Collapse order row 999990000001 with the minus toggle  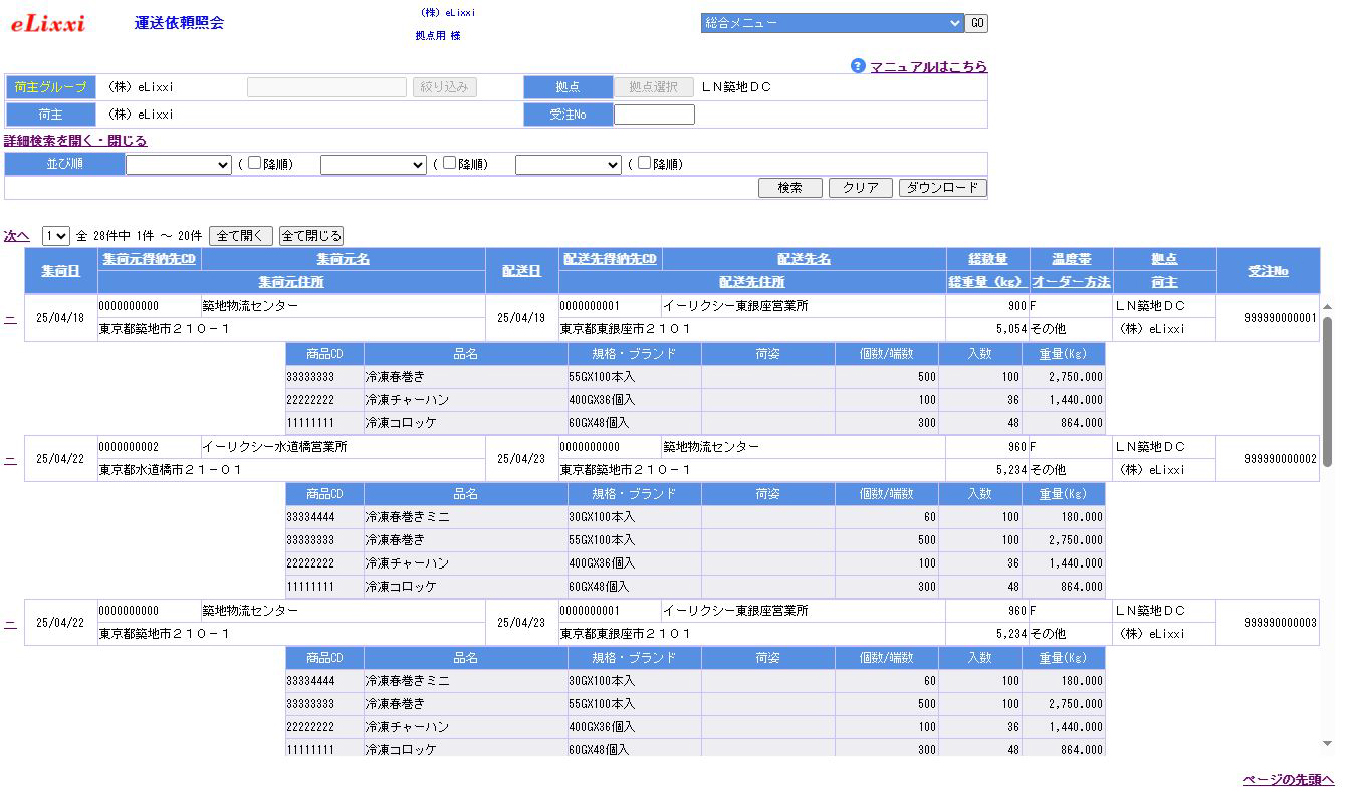point(10,318)
